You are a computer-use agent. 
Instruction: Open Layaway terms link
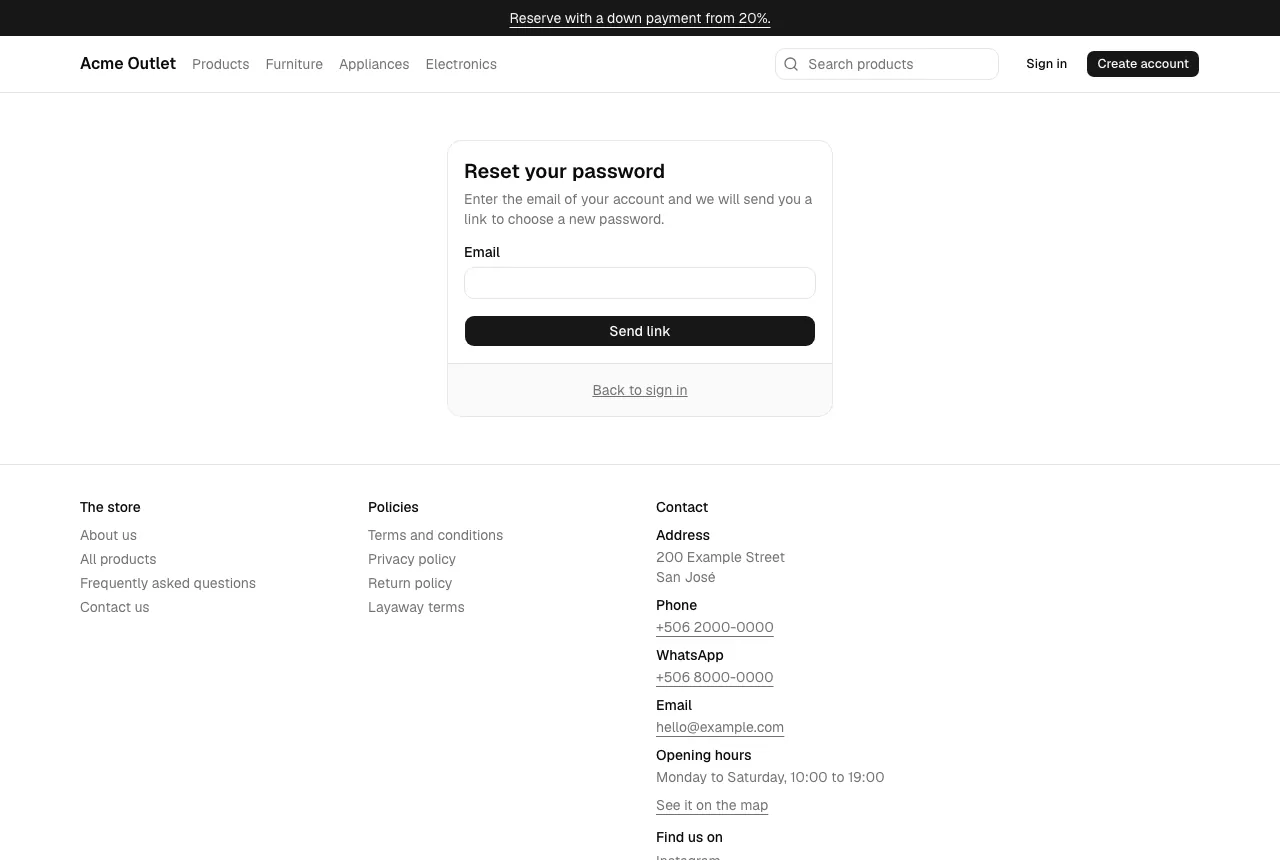click(x=416, y=607)
